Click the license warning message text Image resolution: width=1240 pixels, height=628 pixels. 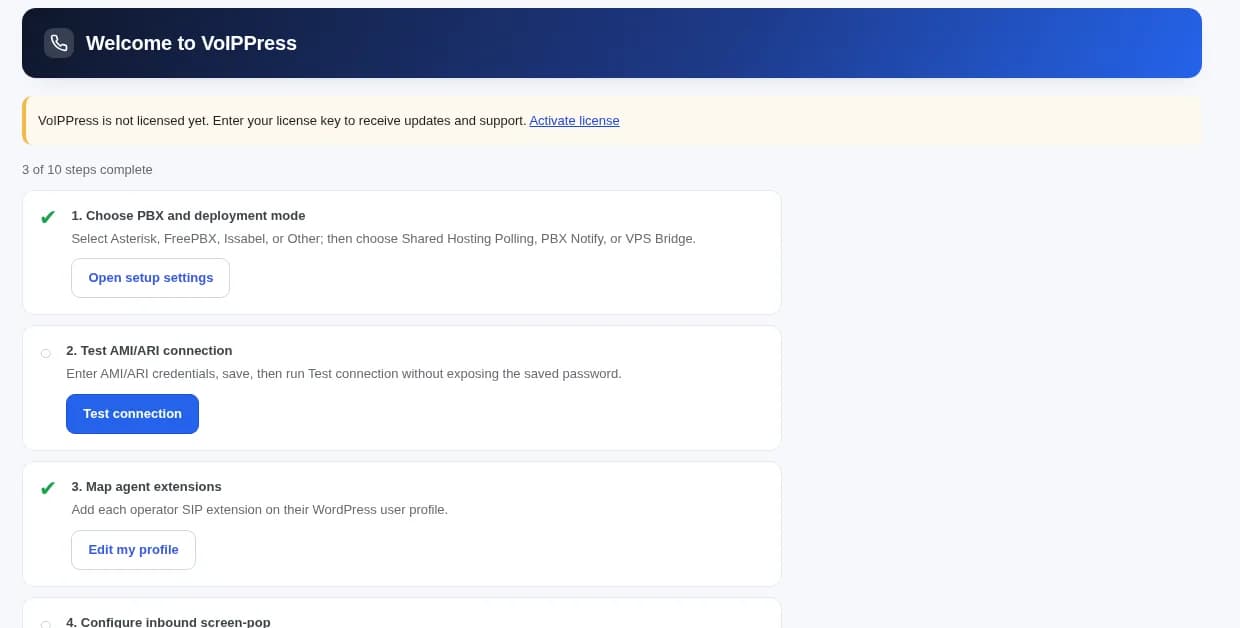pyautogui.click(x=282, y=121)
